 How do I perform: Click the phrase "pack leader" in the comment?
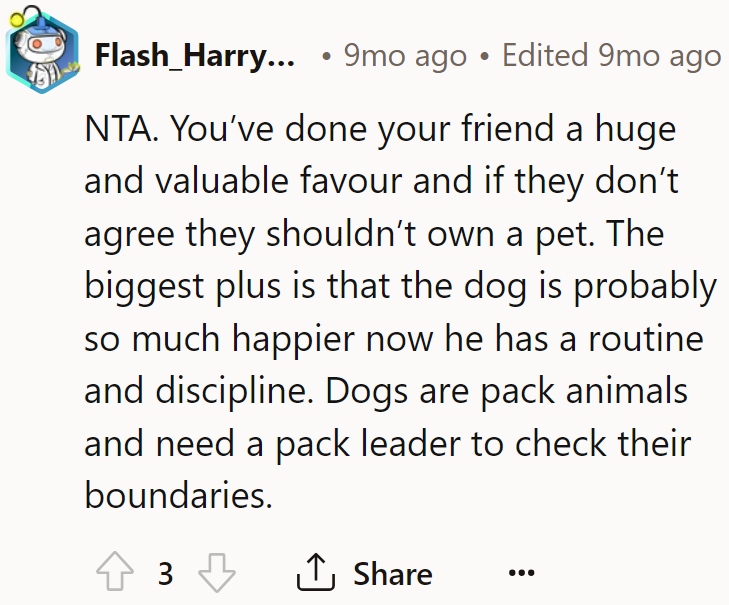pyautogui.click(x=368, y=444)
